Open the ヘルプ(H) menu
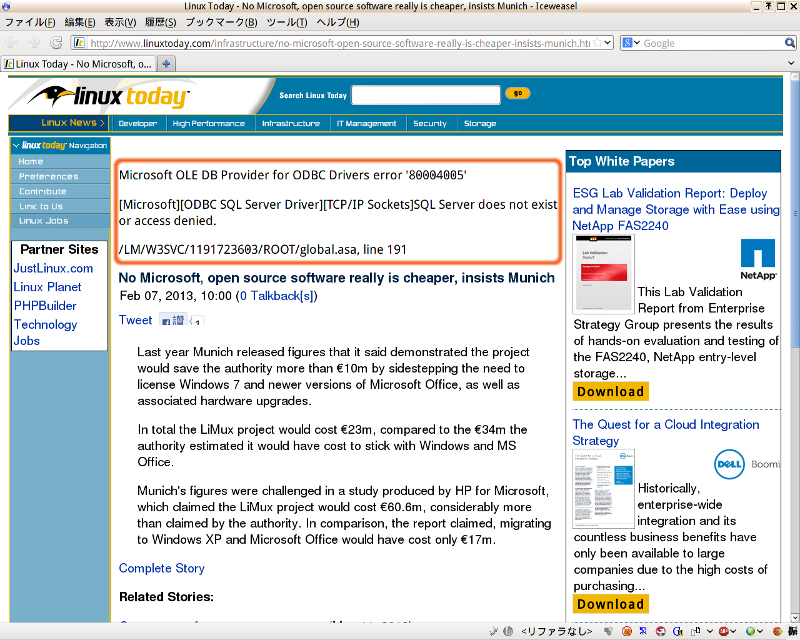Image resolution: width=800 pixels, height=640 pixels. 338,22
